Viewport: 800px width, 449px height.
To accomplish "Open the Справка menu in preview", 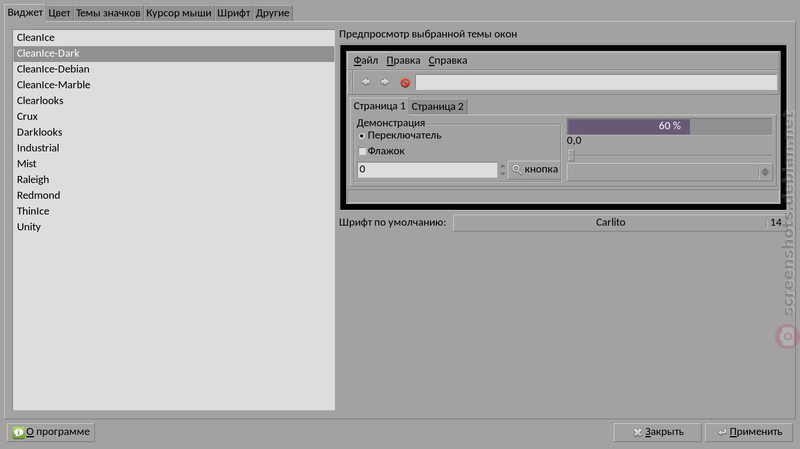I will 447,60.
